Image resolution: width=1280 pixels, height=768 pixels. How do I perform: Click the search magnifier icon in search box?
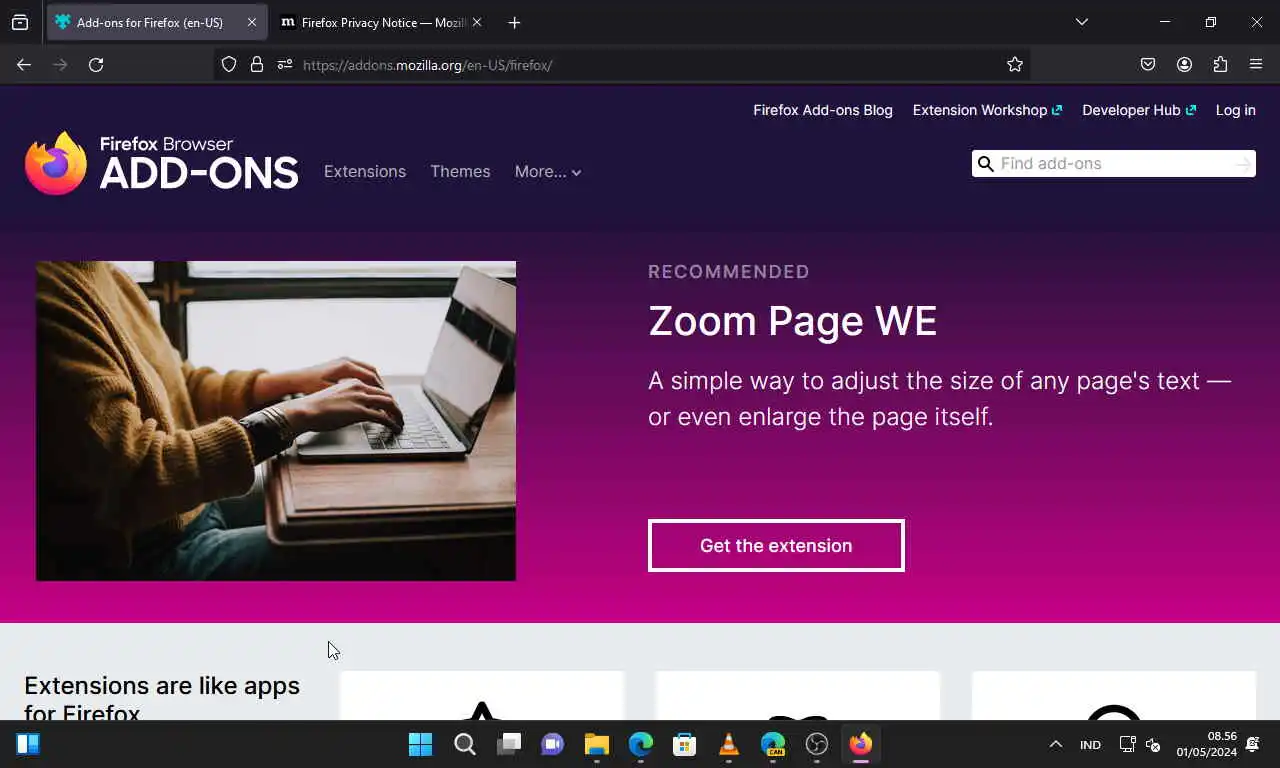pyautogui.click(x=985, y=164)
